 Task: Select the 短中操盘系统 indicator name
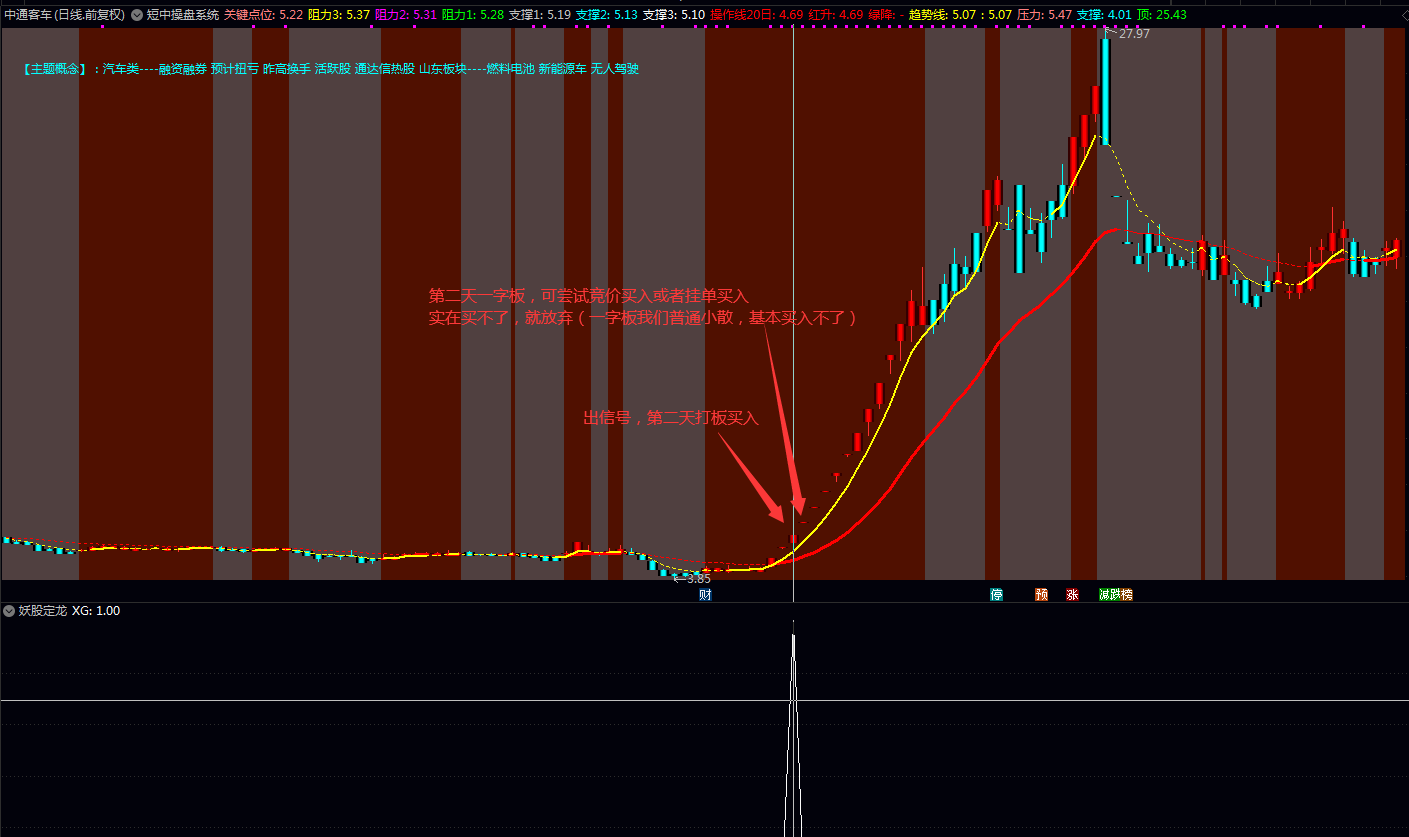(x=183, y=15)
